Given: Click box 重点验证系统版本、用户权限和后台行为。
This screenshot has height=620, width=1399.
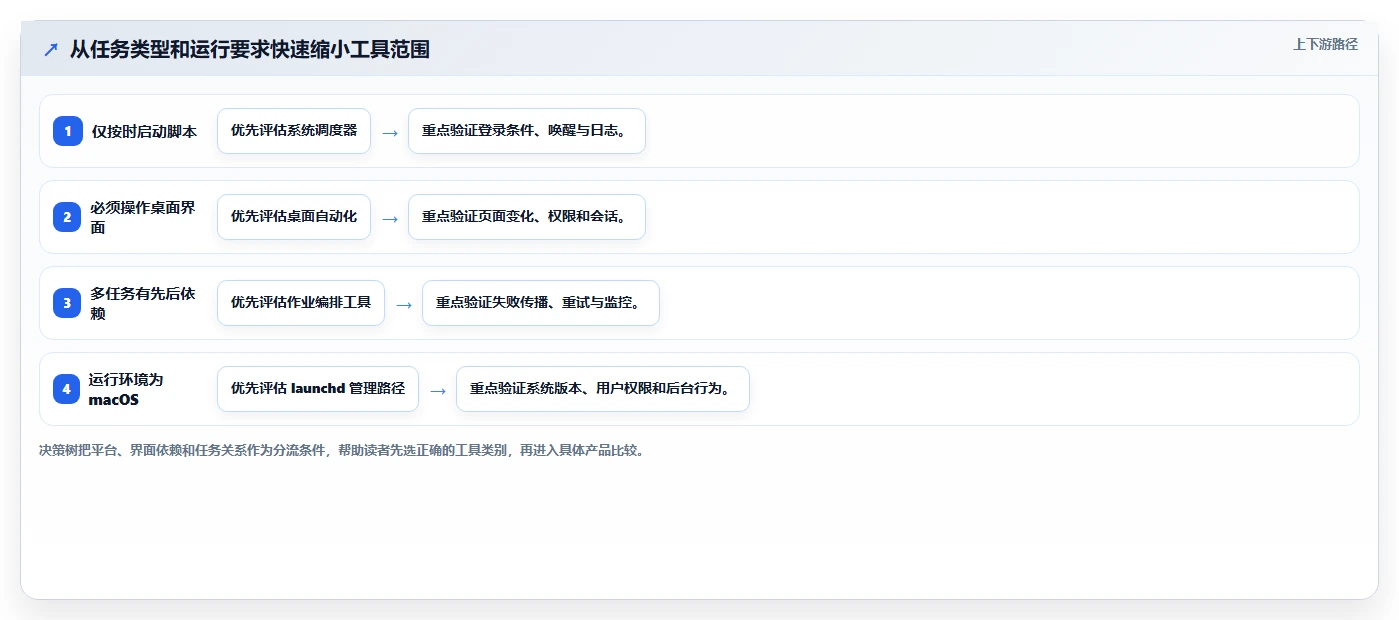Looking at the screenshot, I should [x=603, y=389].
